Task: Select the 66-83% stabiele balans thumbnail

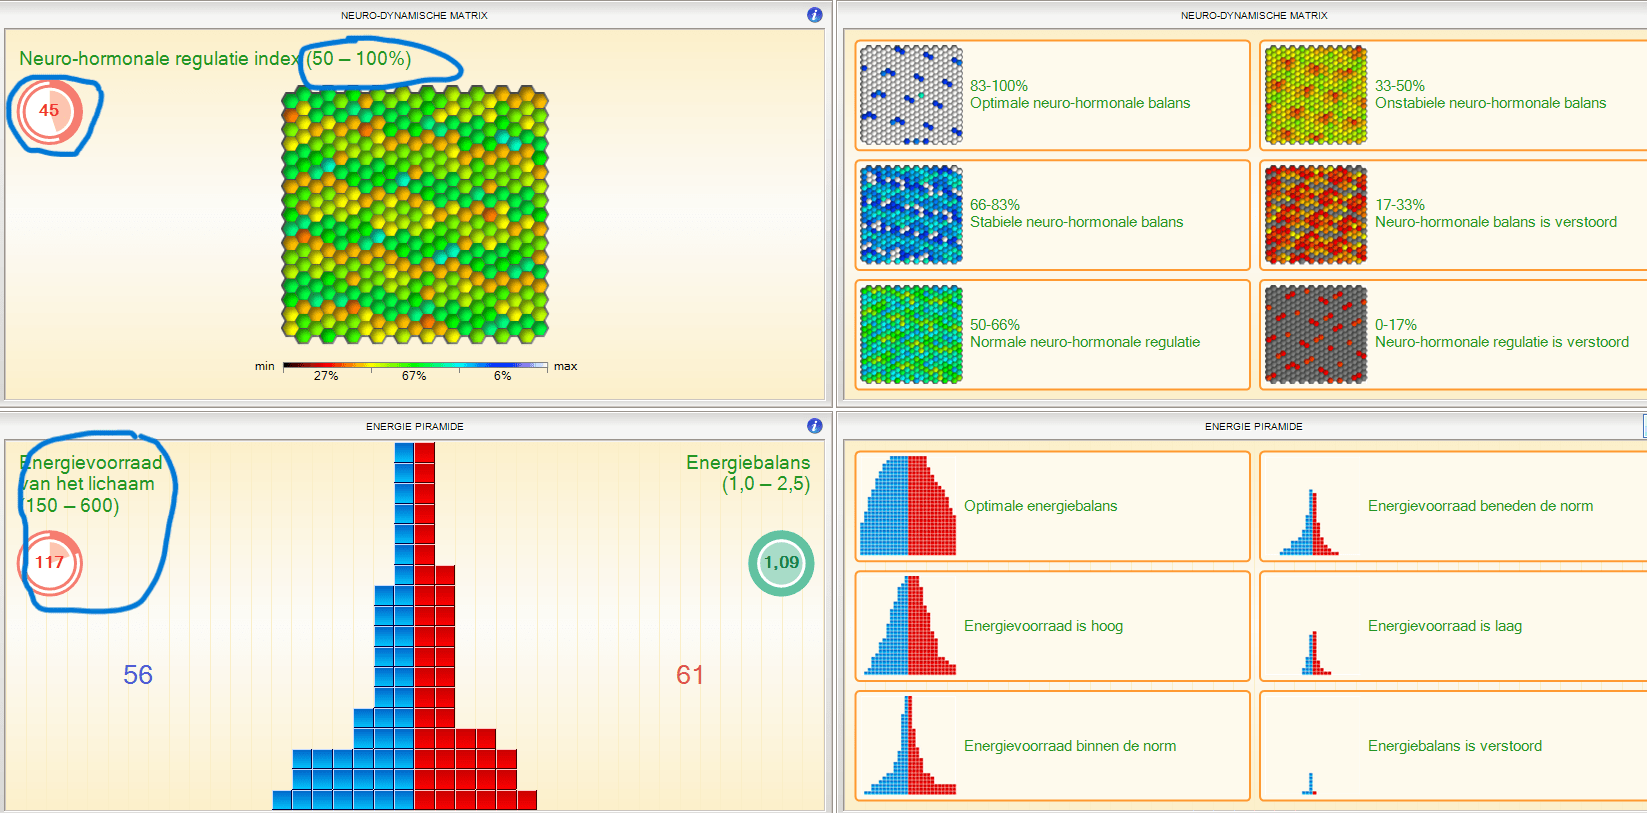Action: tap(911, 215)
